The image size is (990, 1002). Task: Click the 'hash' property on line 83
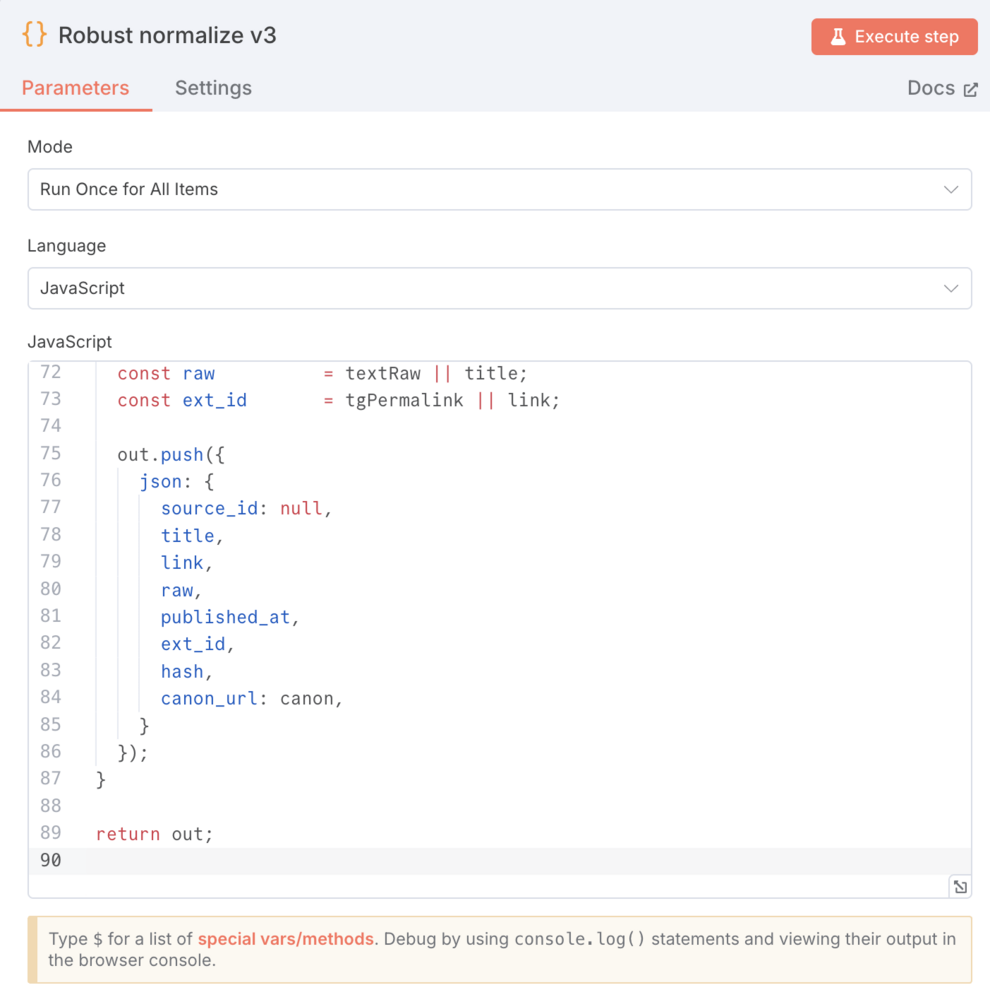(186, 671)
